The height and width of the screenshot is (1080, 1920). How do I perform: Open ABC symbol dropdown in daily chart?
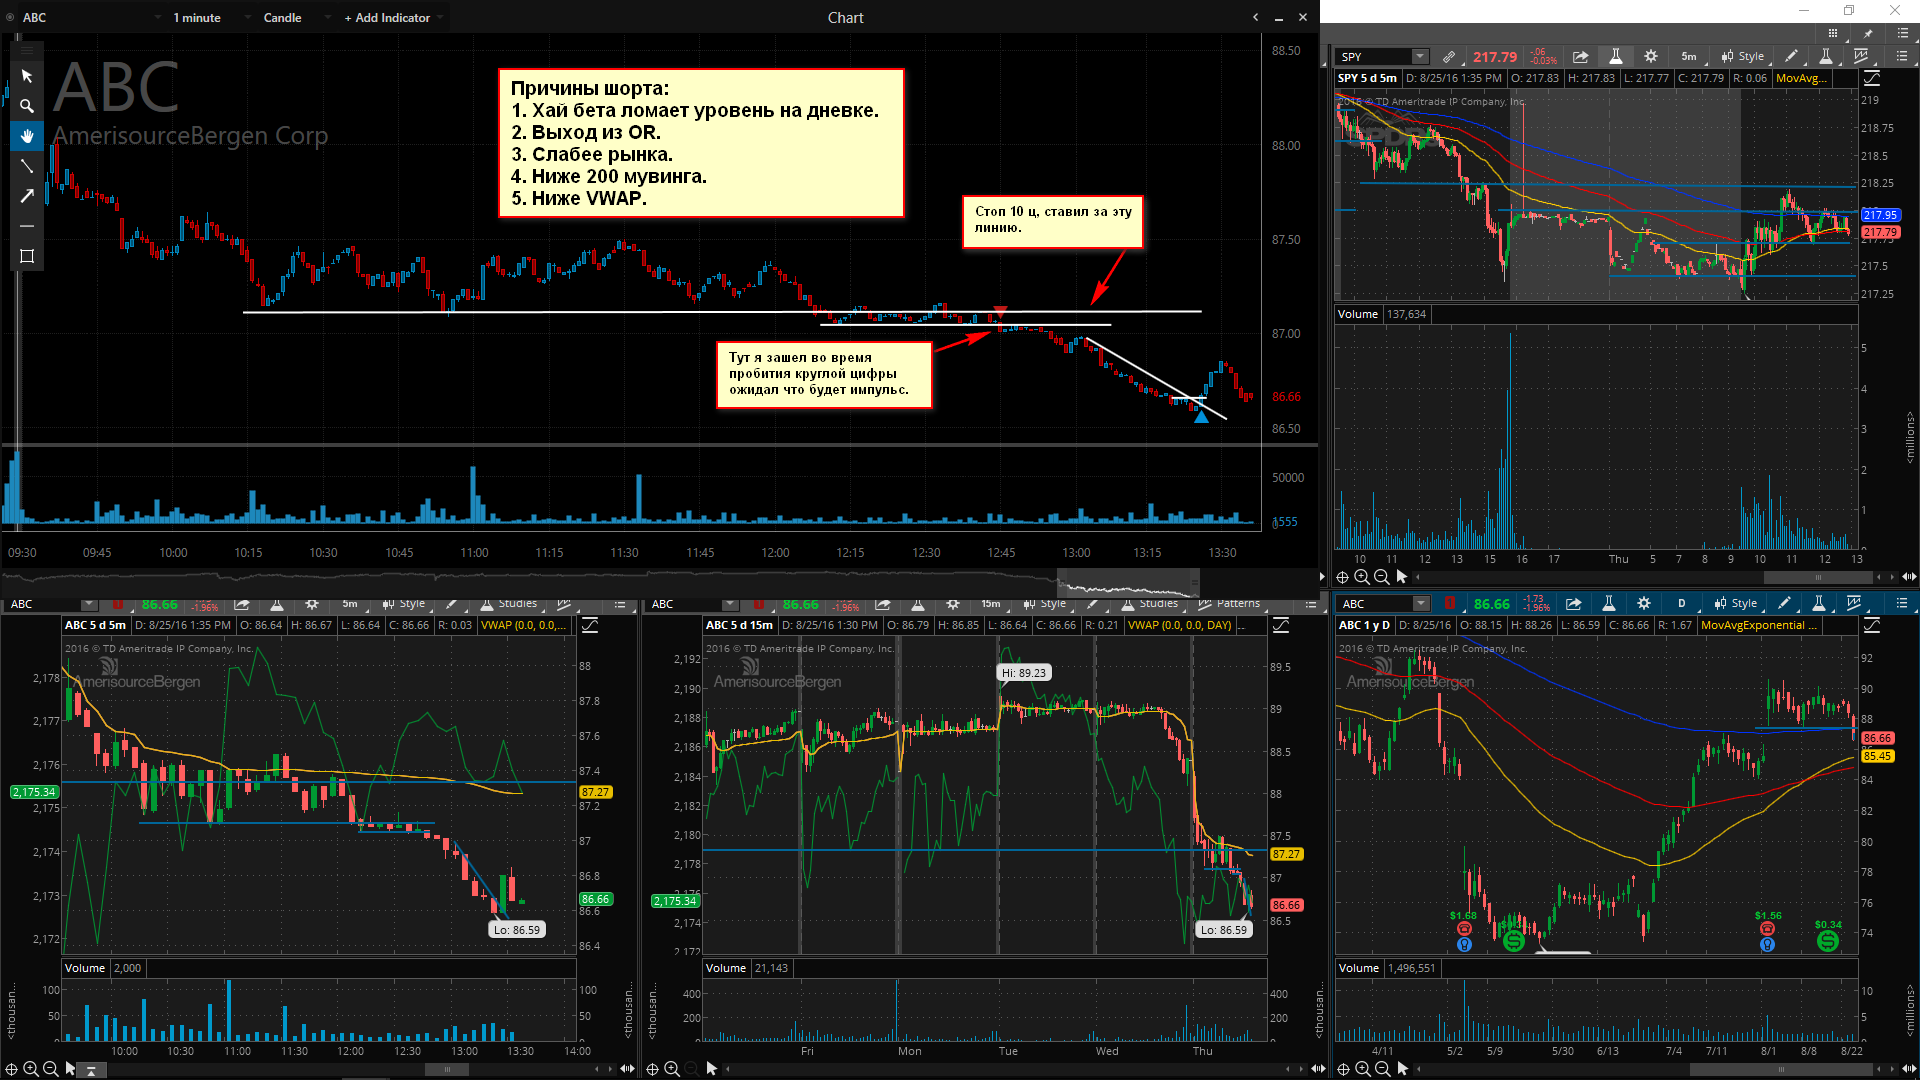(1421, 603)
